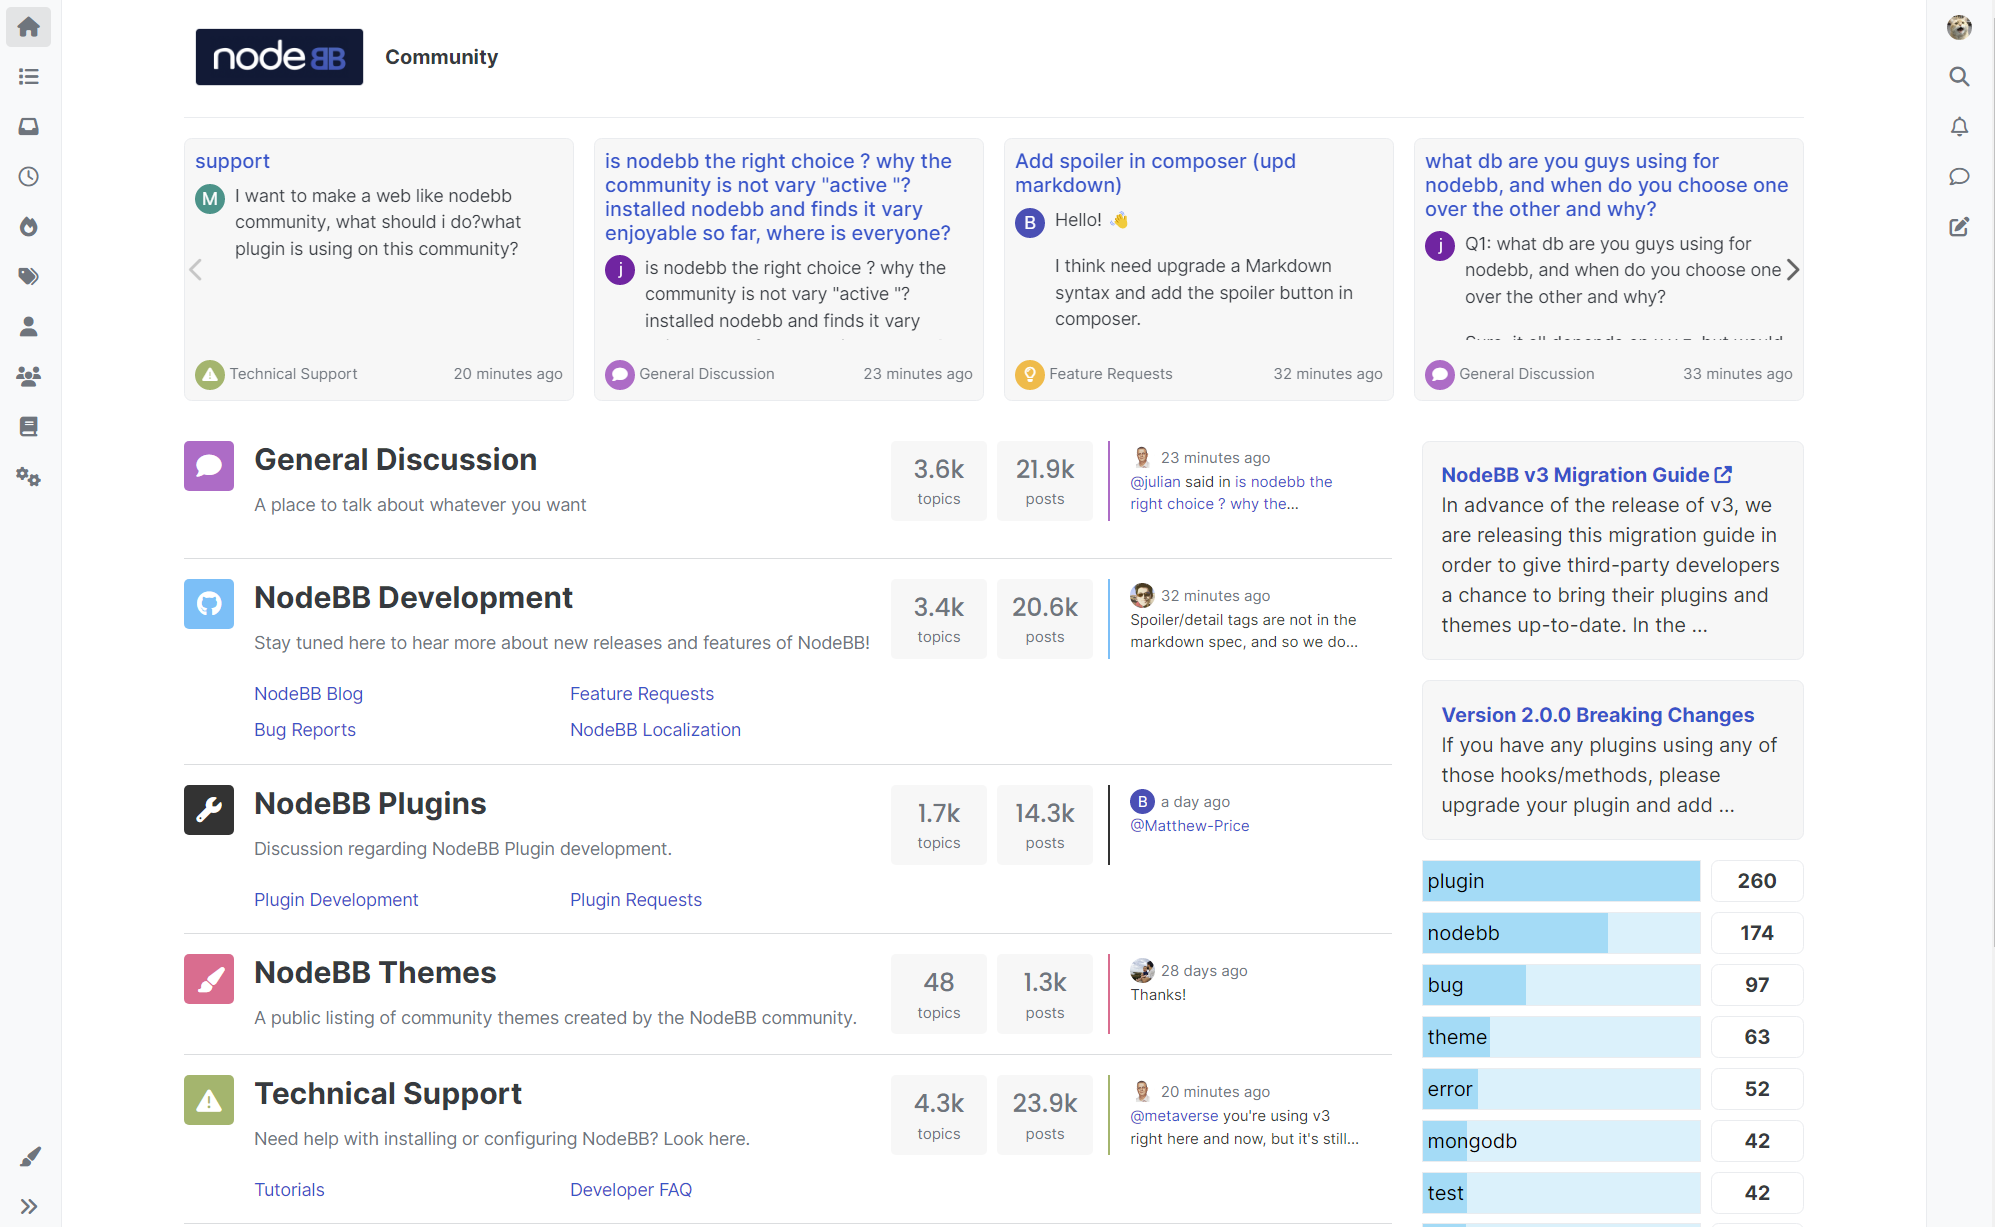
Task: Show next recent cards with right chevron
Action: (1793, 270)
